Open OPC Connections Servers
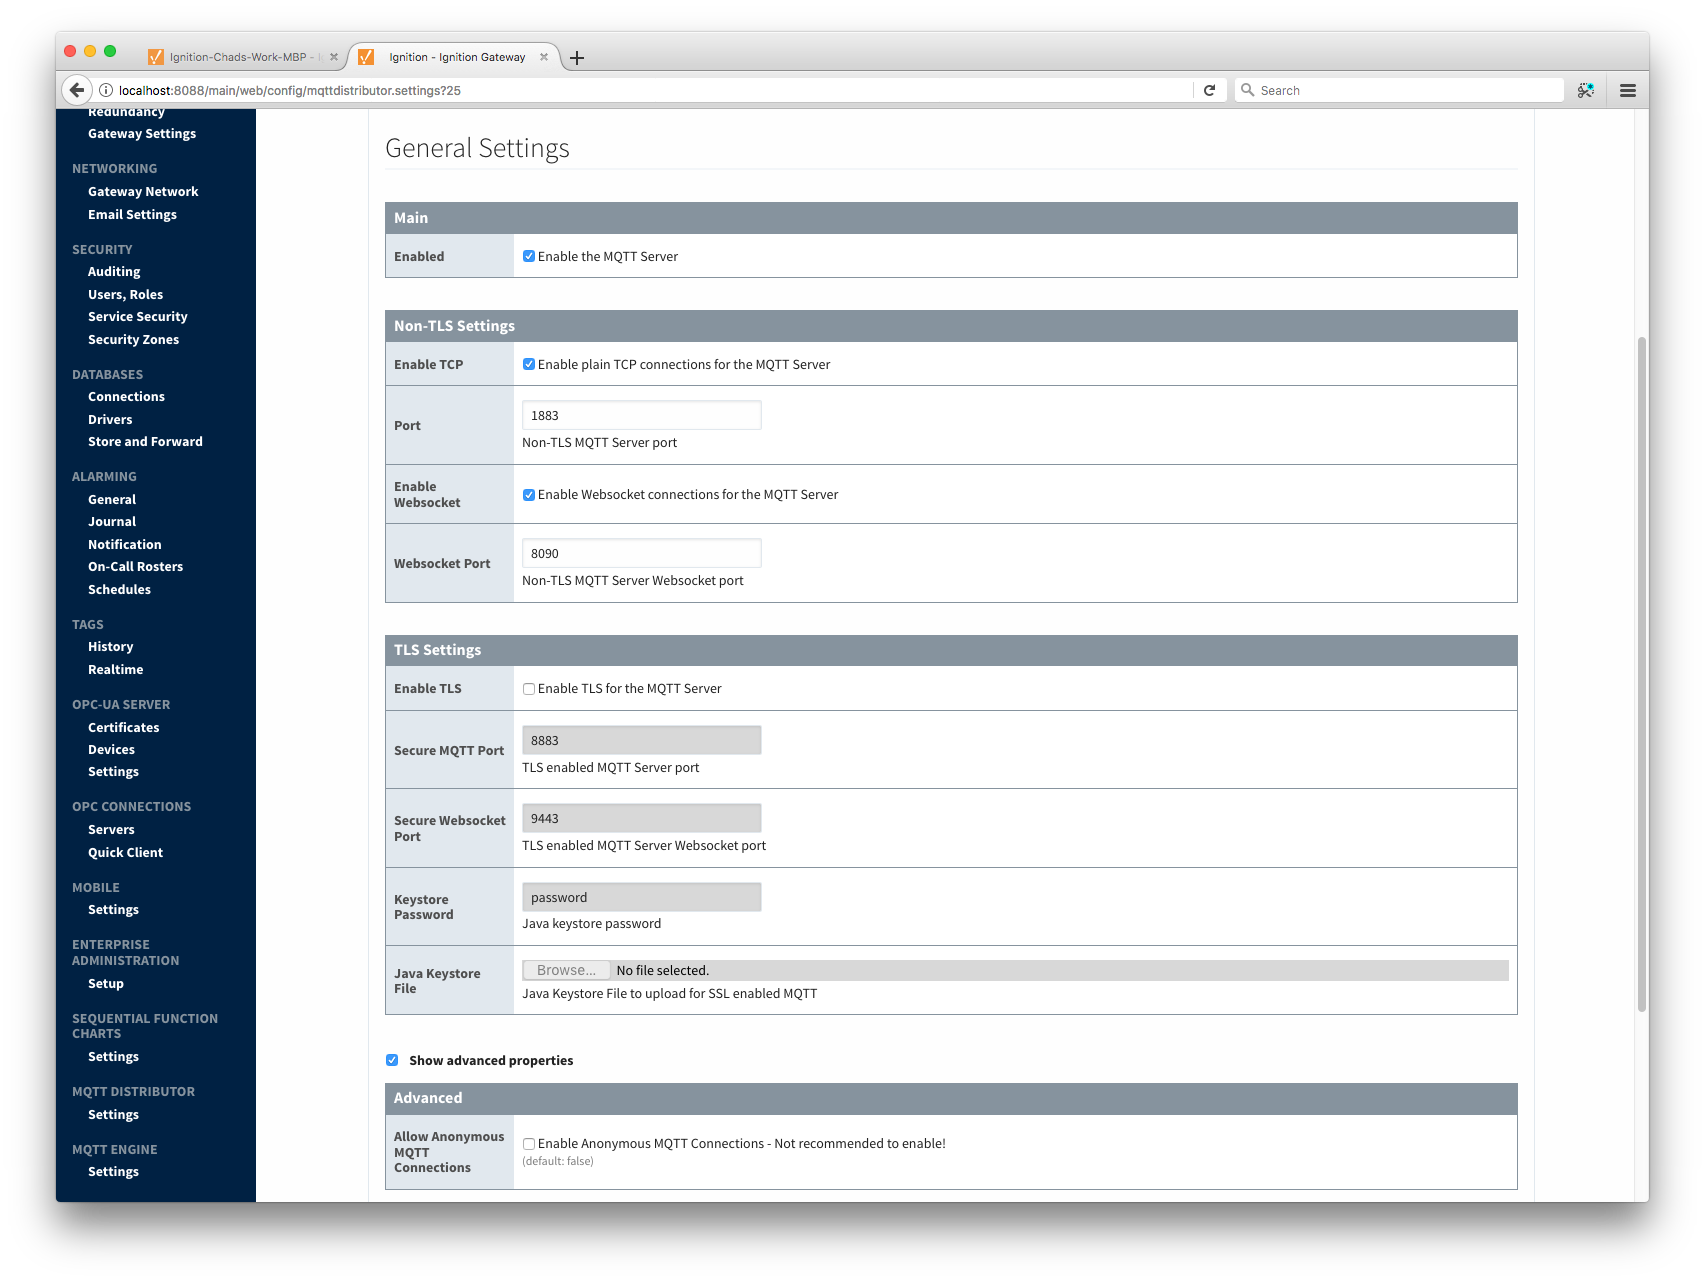 pyautogui.click(x=111, y=829)
